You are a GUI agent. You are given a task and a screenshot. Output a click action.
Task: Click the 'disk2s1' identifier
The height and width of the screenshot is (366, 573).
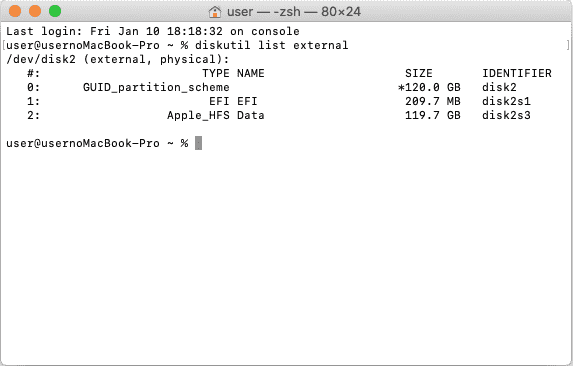pos(506,101)
